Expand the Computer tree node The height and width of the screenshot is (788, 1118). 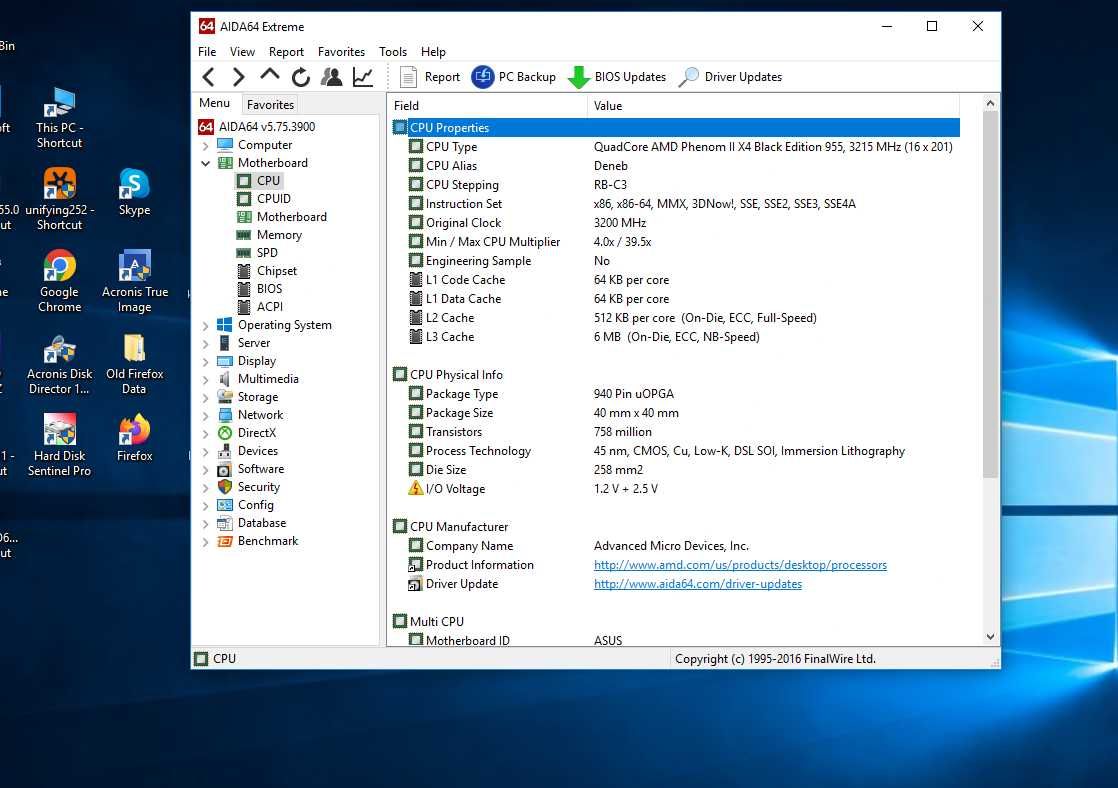point(205,145)
